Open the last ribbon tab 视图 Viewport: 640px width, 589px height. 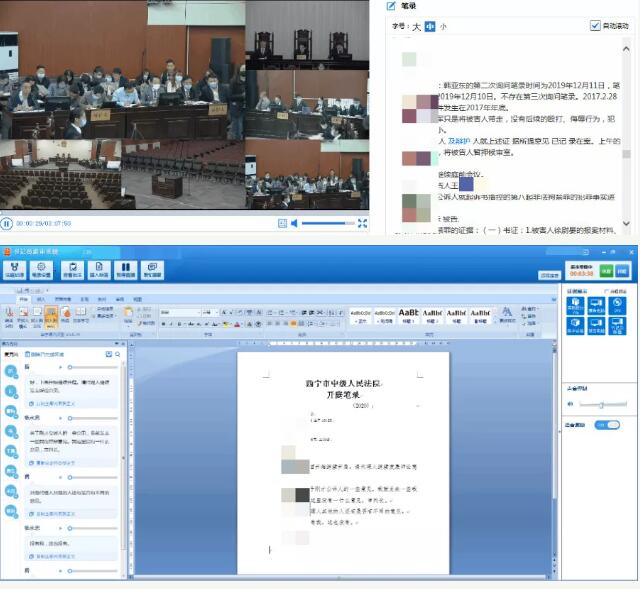(138, 299)
